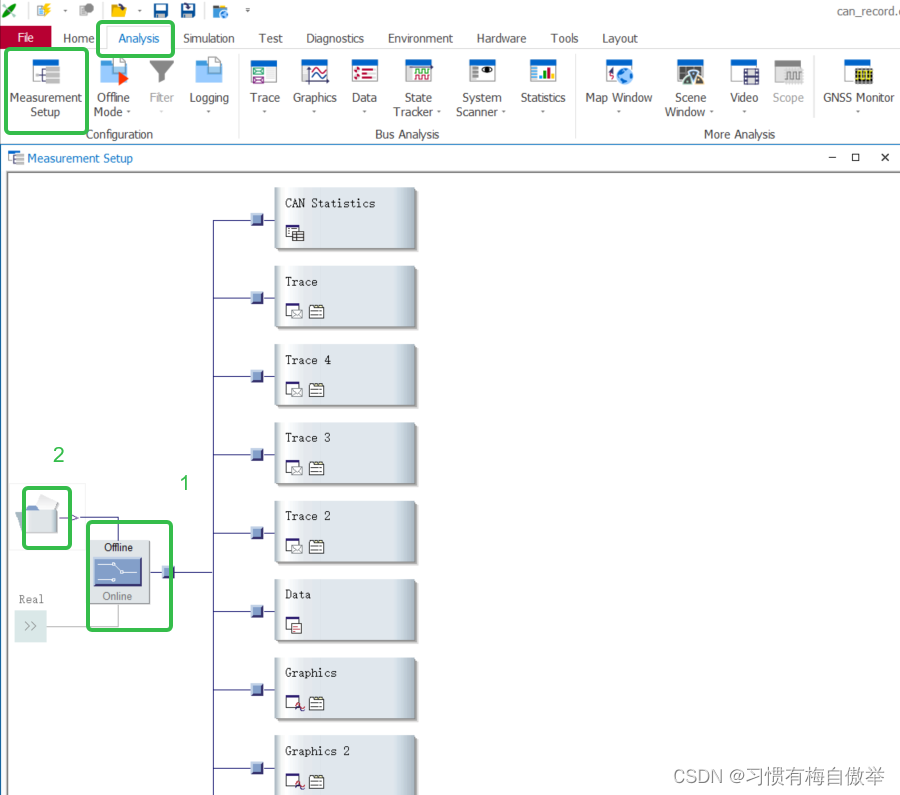Click the Logging ribbon icon
The width and height of the screenshot is (900, 795).
[208, 72]
